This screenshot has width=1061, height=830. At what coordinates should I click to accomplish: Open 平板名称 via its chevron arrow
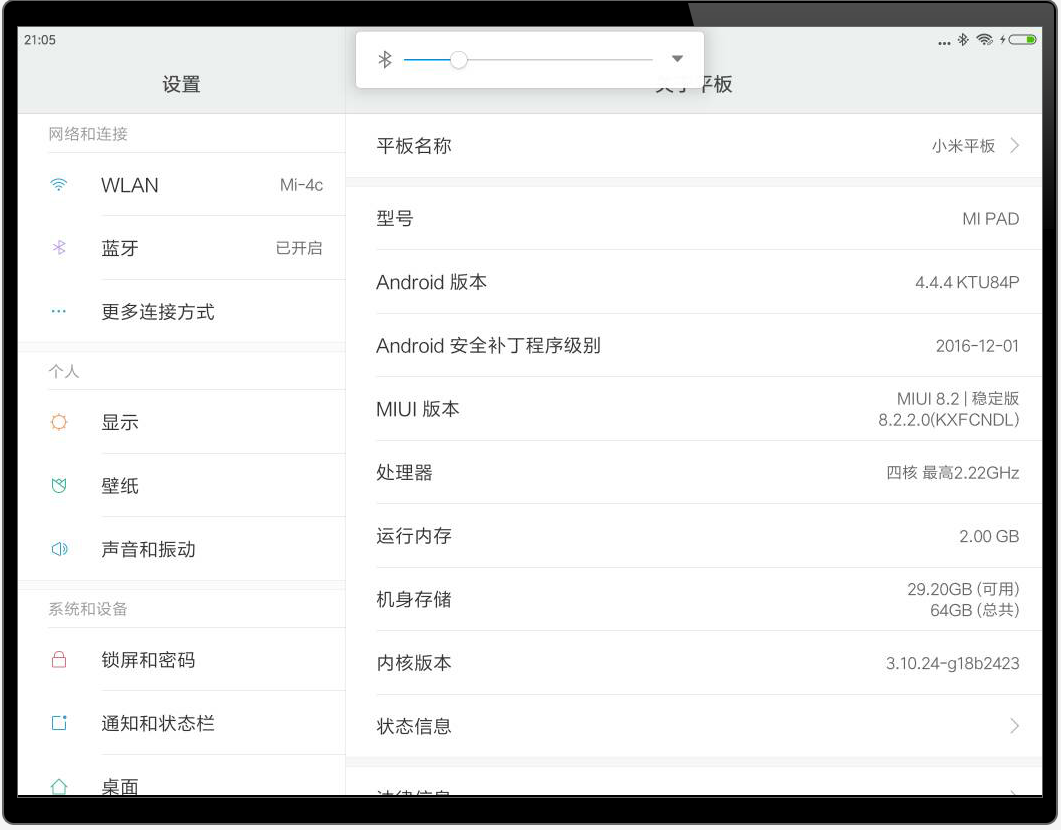1014,145
